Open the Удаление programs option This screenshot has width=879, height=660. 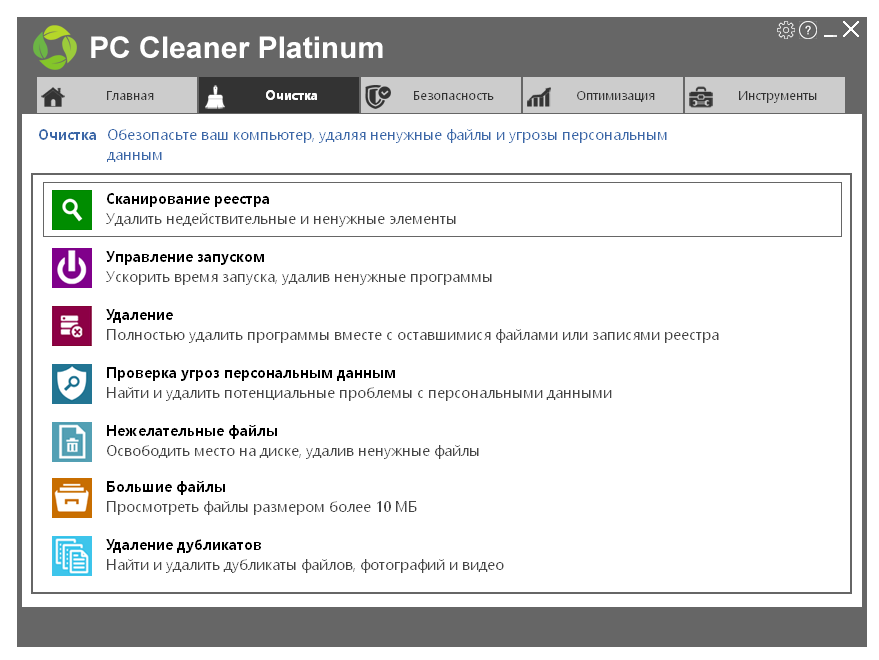pos(442,325)
